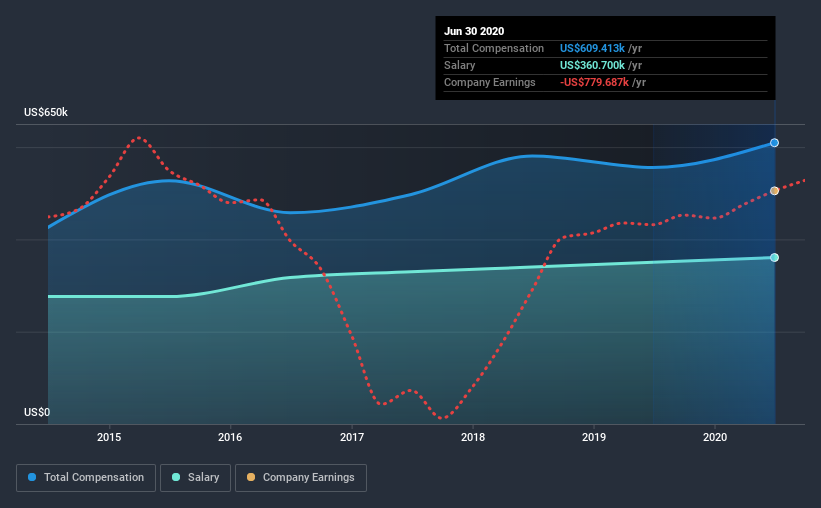Click the blue Total Compensation data point marker
This screenshot has height=508, width=821.
tap(774, 143)
